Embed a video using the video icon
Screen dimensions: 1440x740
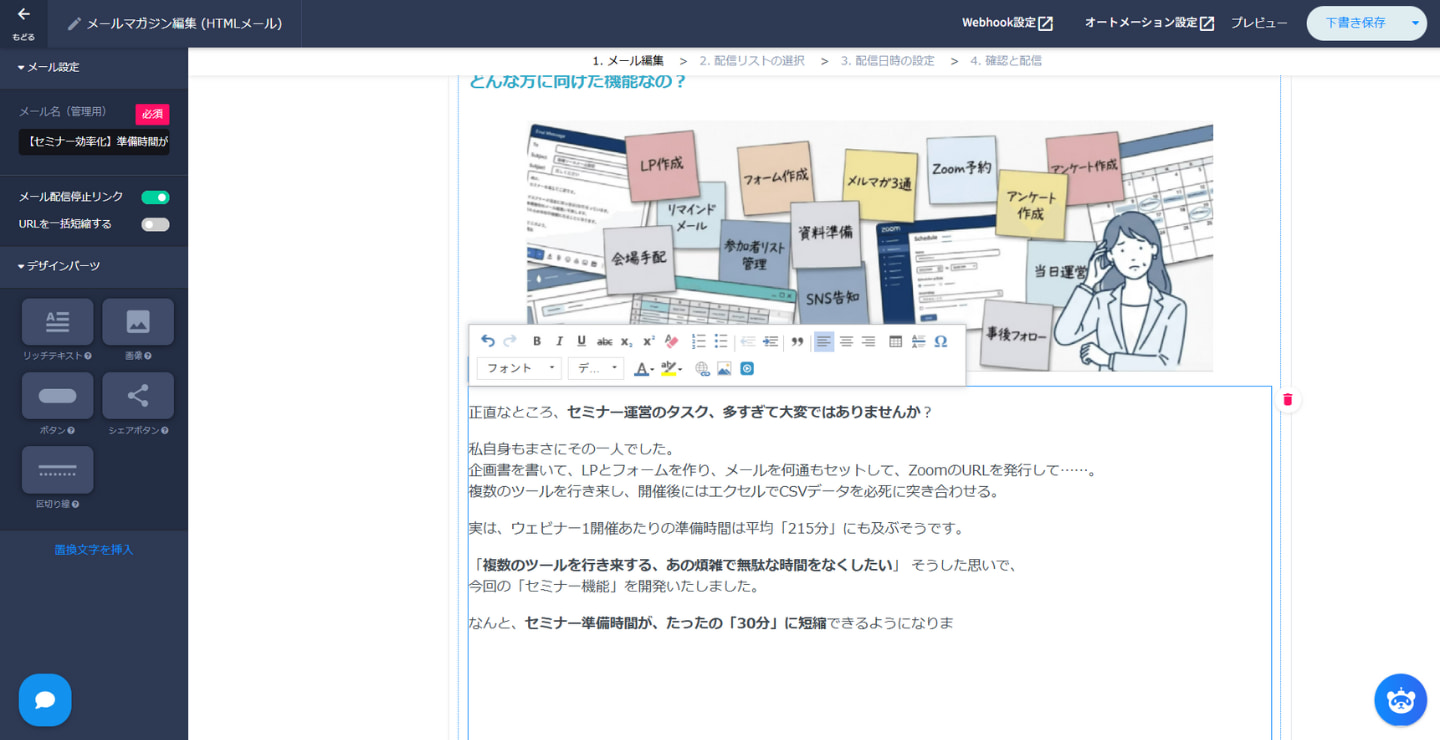746,368
